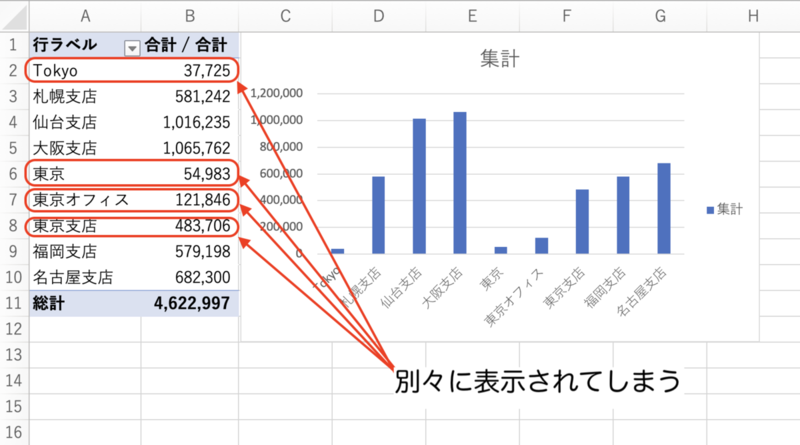800x445 pixels.
Task: Click the 東京支店 bar in chart
Action: pyautogui.click(x=582, y=221)
